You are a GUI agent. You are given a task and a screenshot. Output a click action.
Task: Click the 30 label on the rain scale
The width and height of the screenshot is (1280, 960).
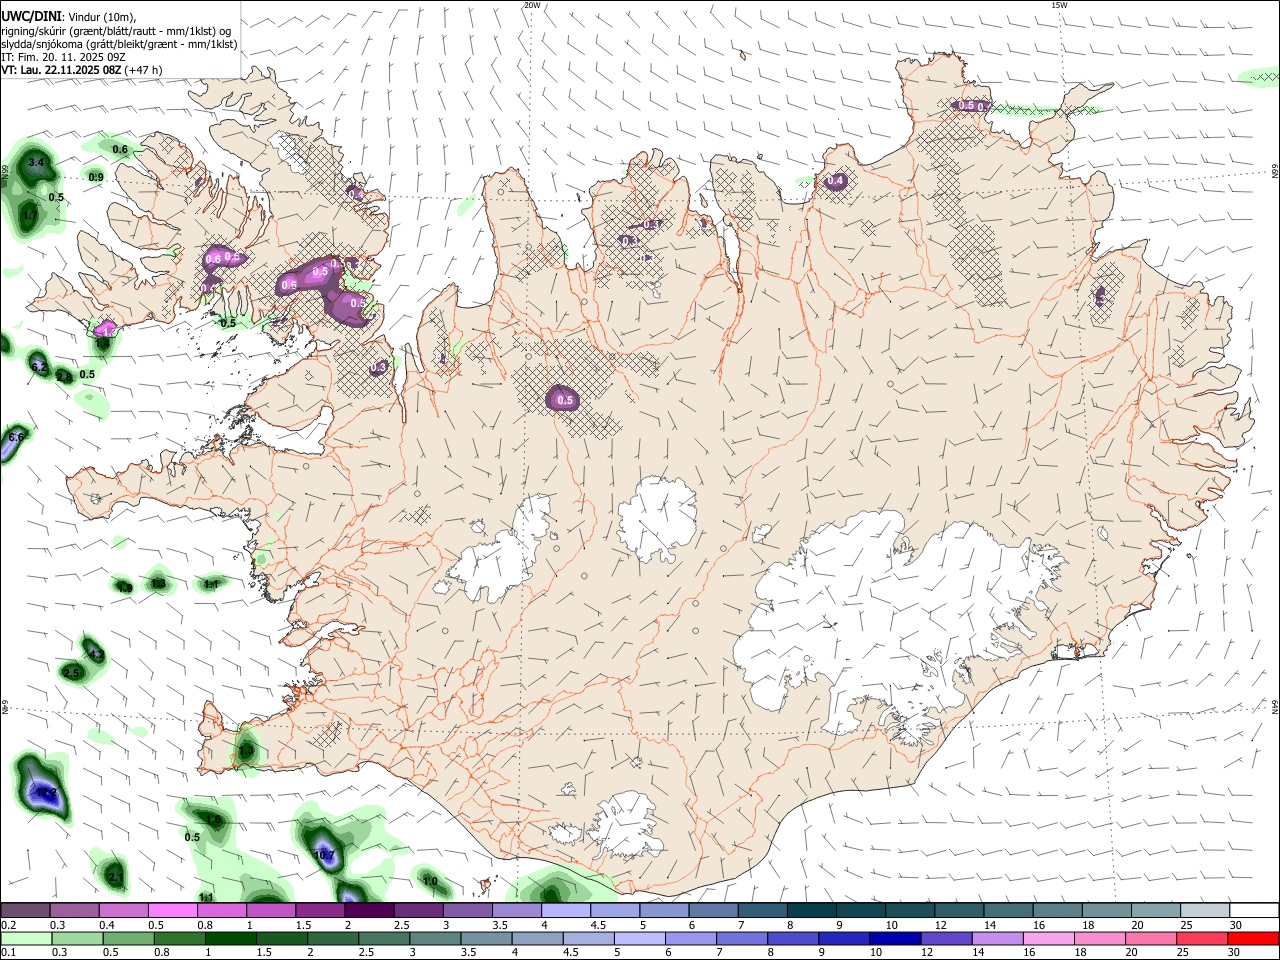click(x=1234, y=951)
